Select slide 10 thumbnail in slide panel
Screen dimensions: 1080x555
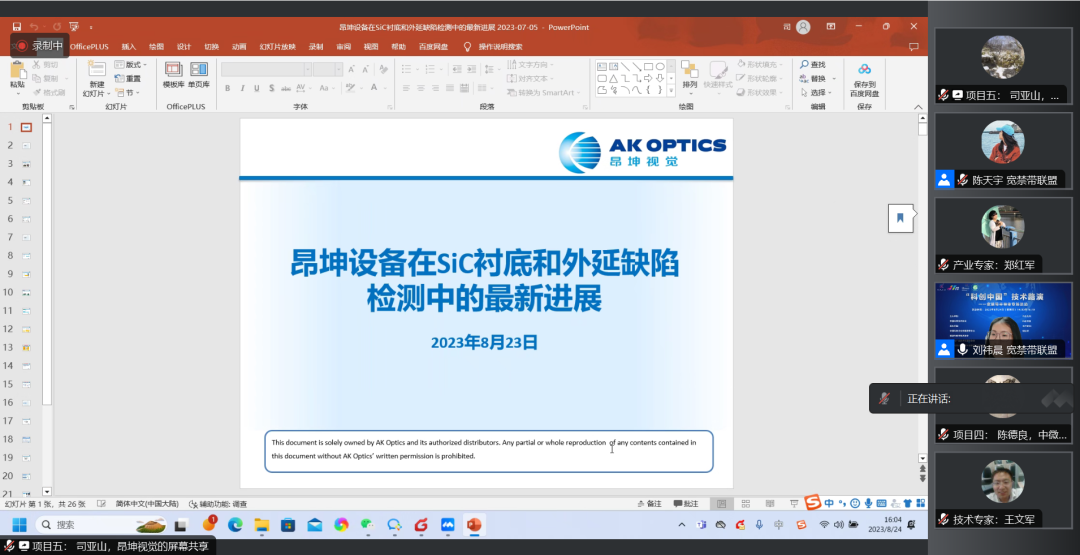pyautogui.click(x=26, y=293)
